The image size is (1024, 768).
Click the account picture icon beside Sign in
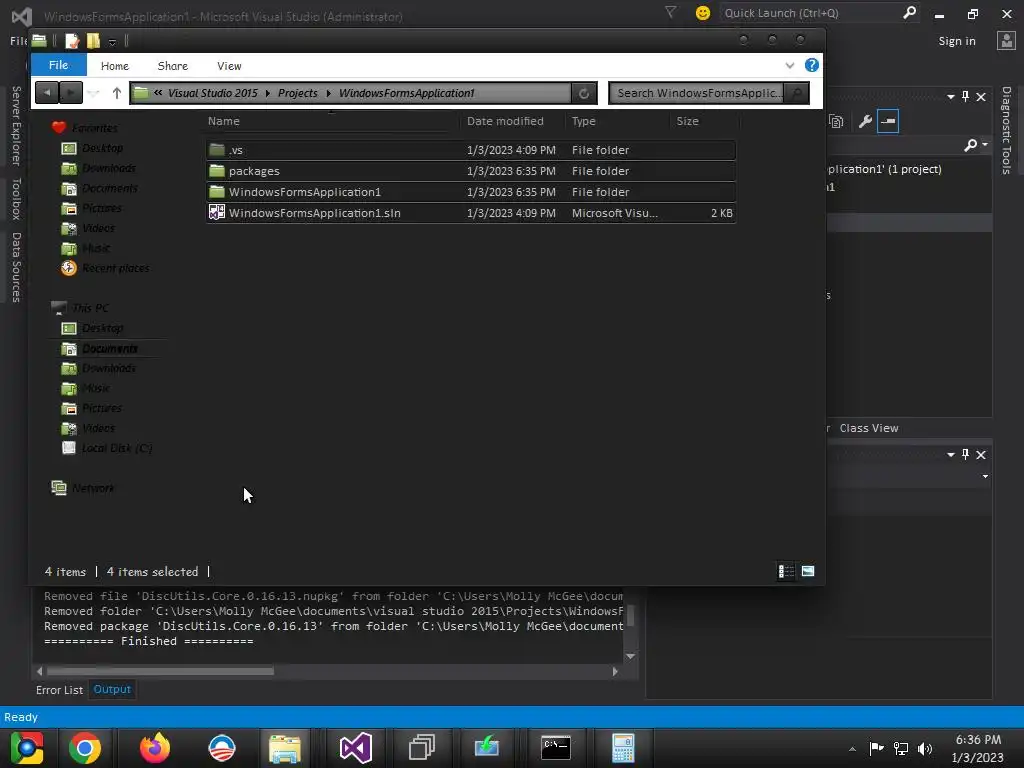tap(1007, 41)
